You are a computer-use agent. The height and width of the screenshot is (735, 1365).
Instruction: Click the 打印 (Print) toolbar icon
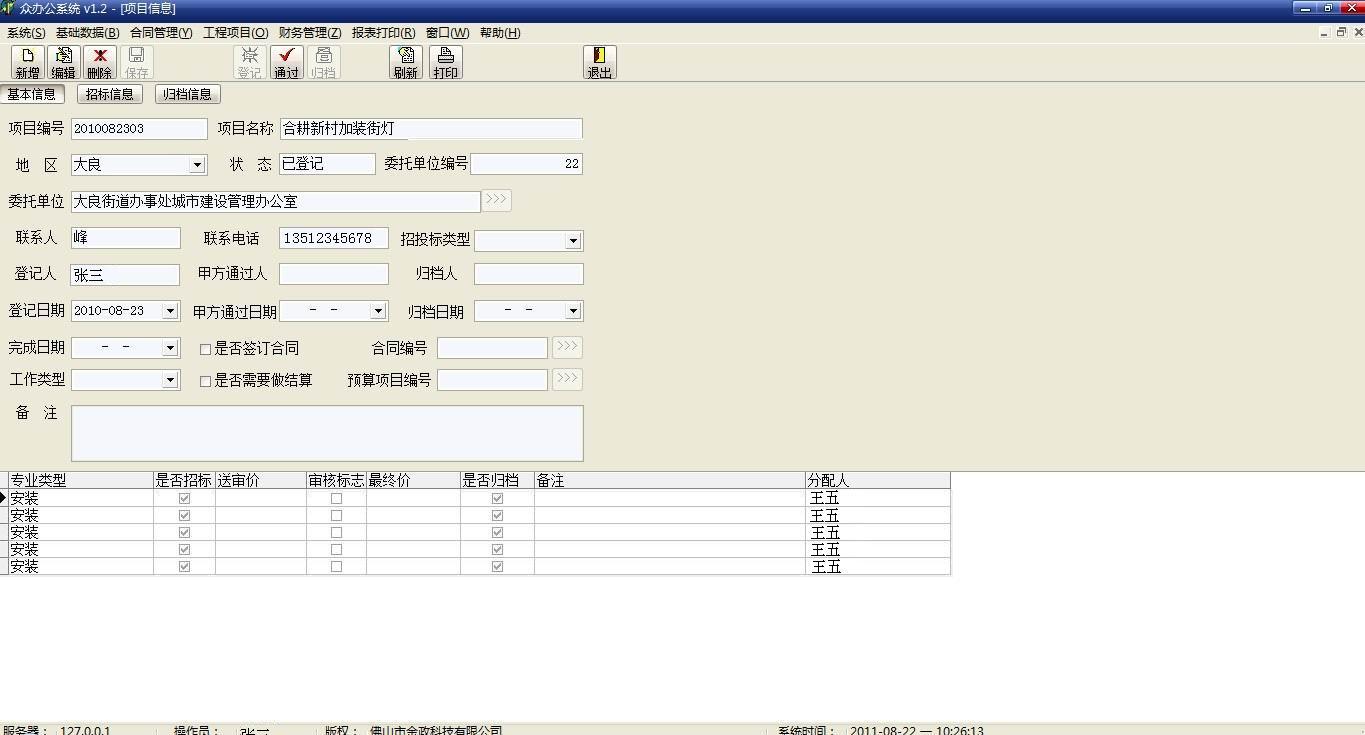(x=445, y=62)
